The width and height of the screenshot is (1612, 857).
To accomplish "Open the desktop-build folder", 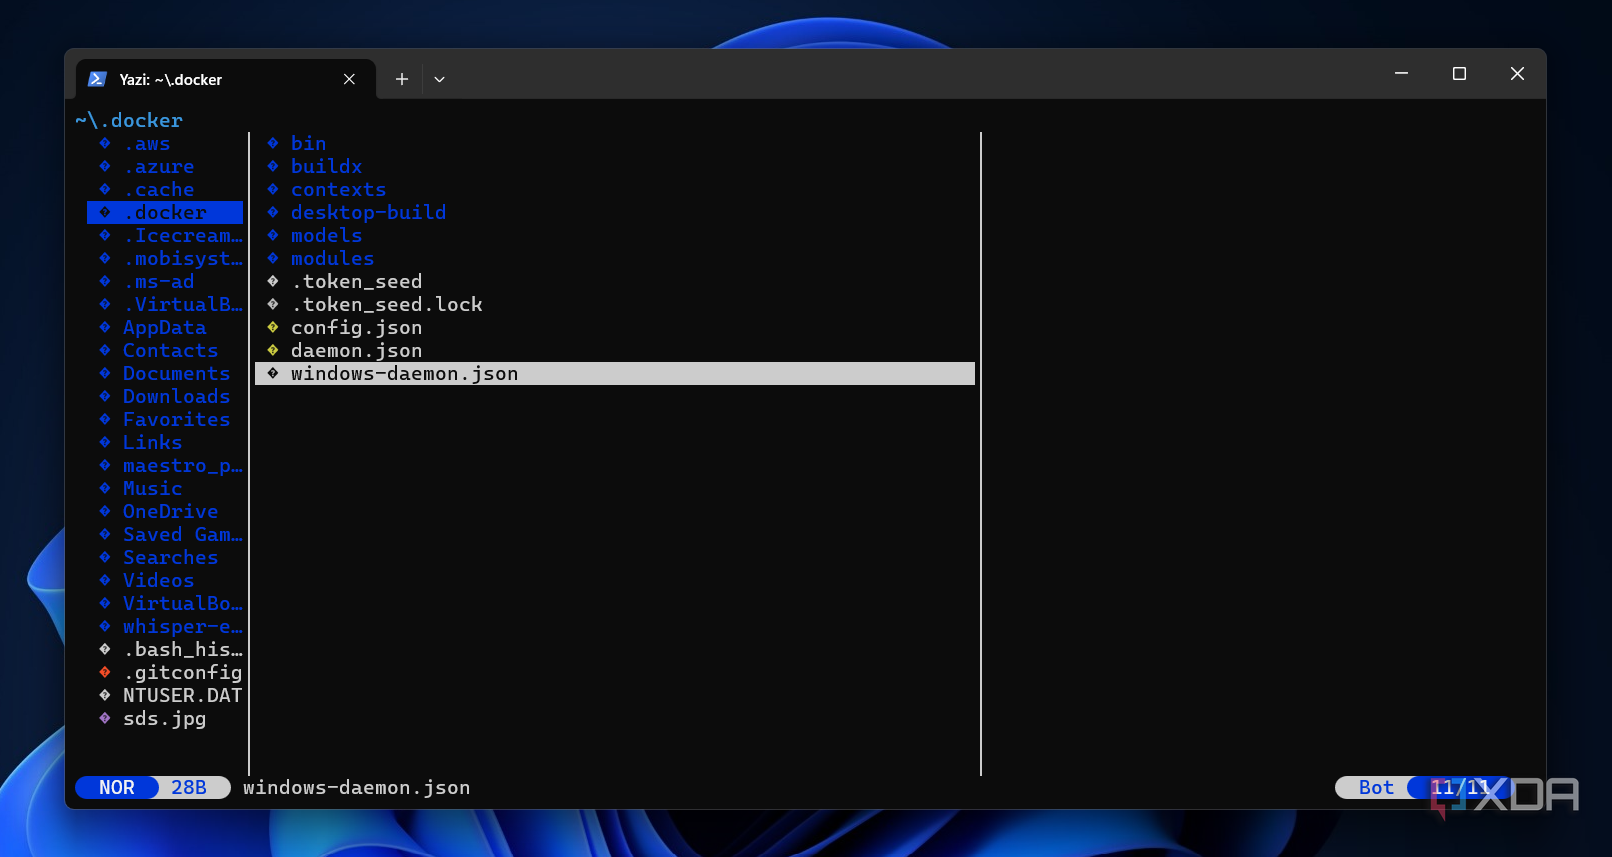I will pyautogui.click(x=369, y=213).
